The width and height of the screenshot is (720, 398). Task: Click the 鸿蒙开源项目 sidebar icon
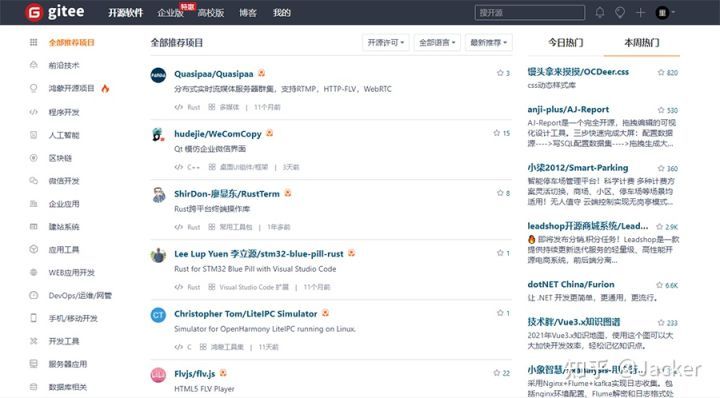[x=34, y=88]
